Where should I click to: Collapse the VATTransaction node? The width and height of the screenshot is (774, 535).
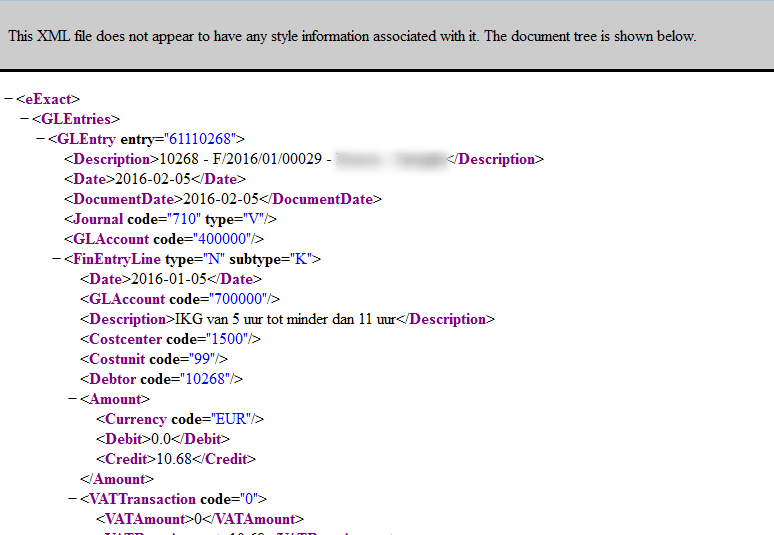73,499
